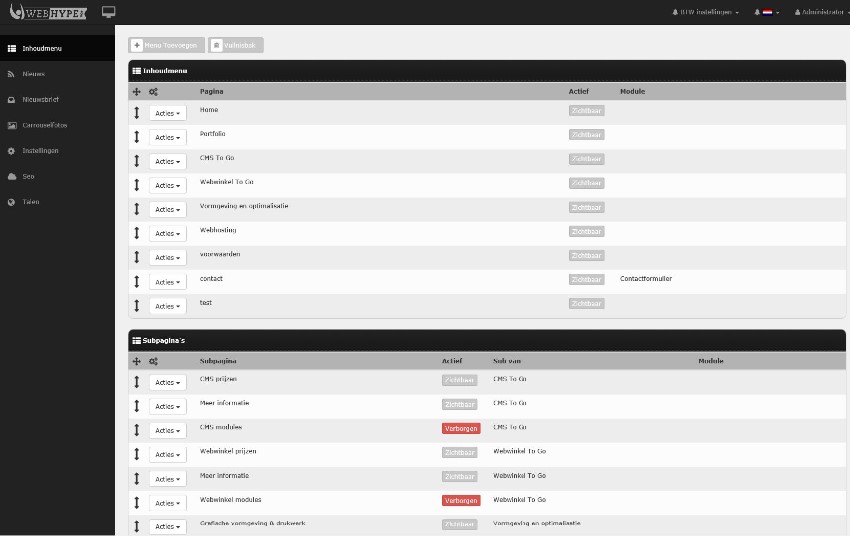Click gears icon in Inhoudmenu table header
850x536 pixels.
pyautogui.click(x=153, y=92)
